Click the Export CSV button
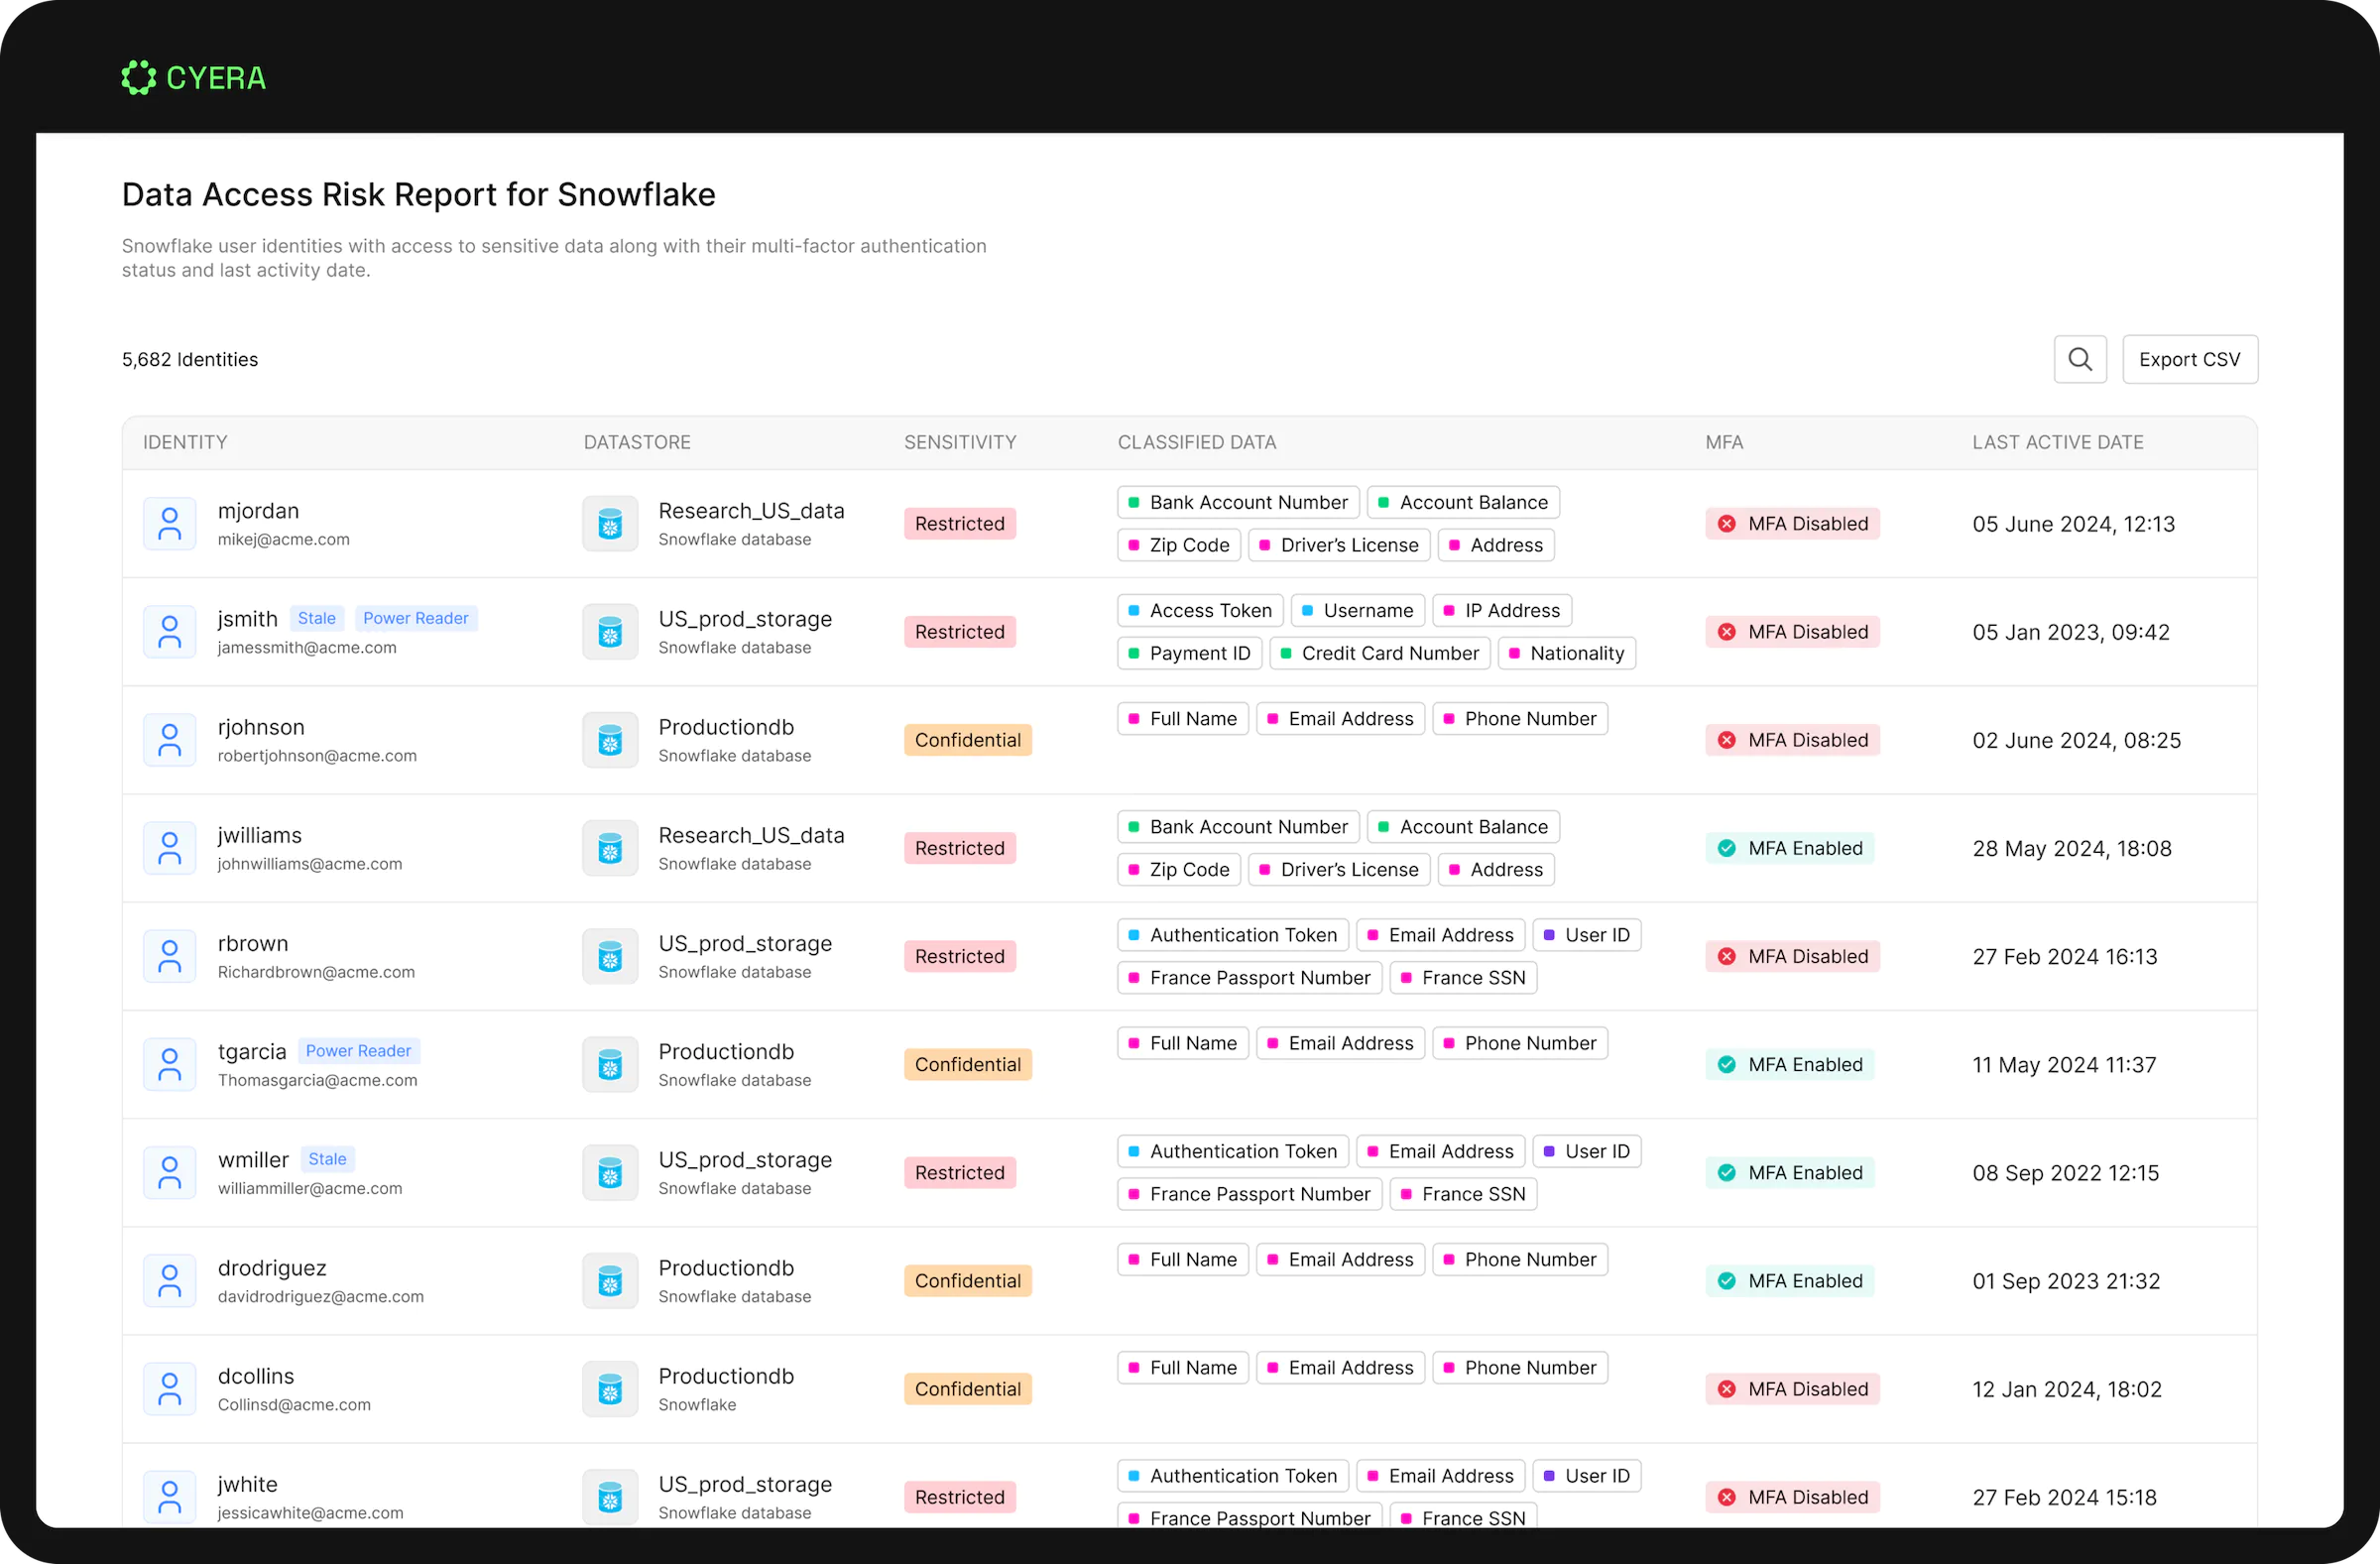The image size is (2380, 1564). (2190, 359)
